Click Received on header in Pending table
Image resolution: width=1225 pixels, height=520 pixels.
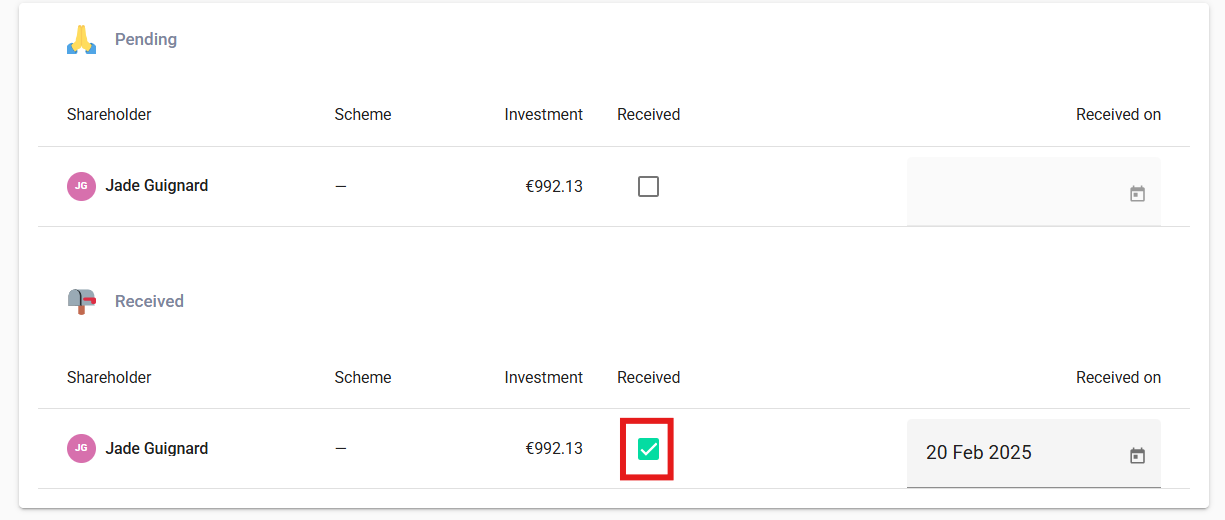(1118, 115)
